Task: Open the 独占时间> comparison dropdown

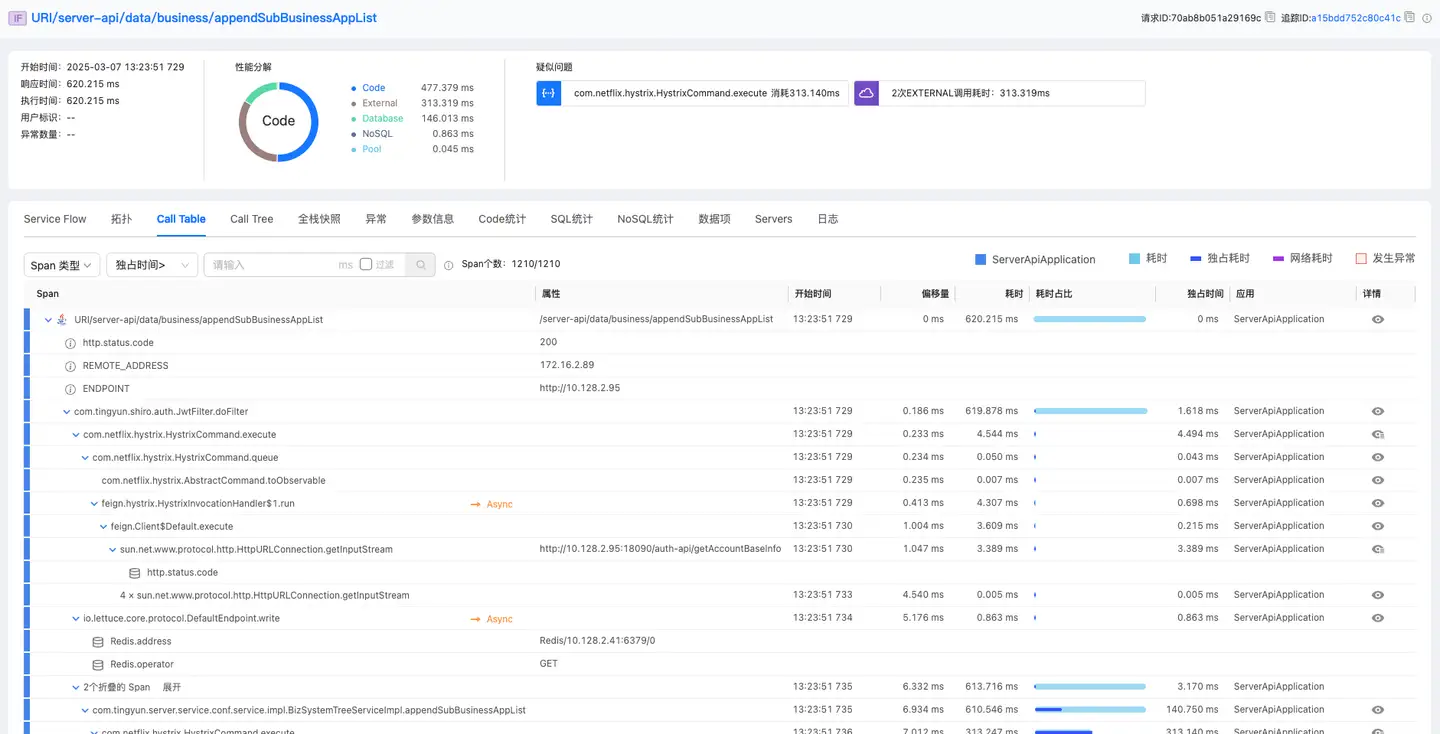Action: [152, 265]
